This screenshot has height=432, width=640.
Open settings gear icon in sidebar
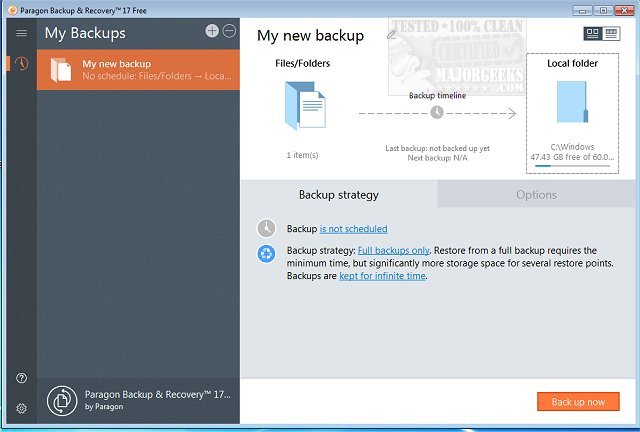pos(21,408)
